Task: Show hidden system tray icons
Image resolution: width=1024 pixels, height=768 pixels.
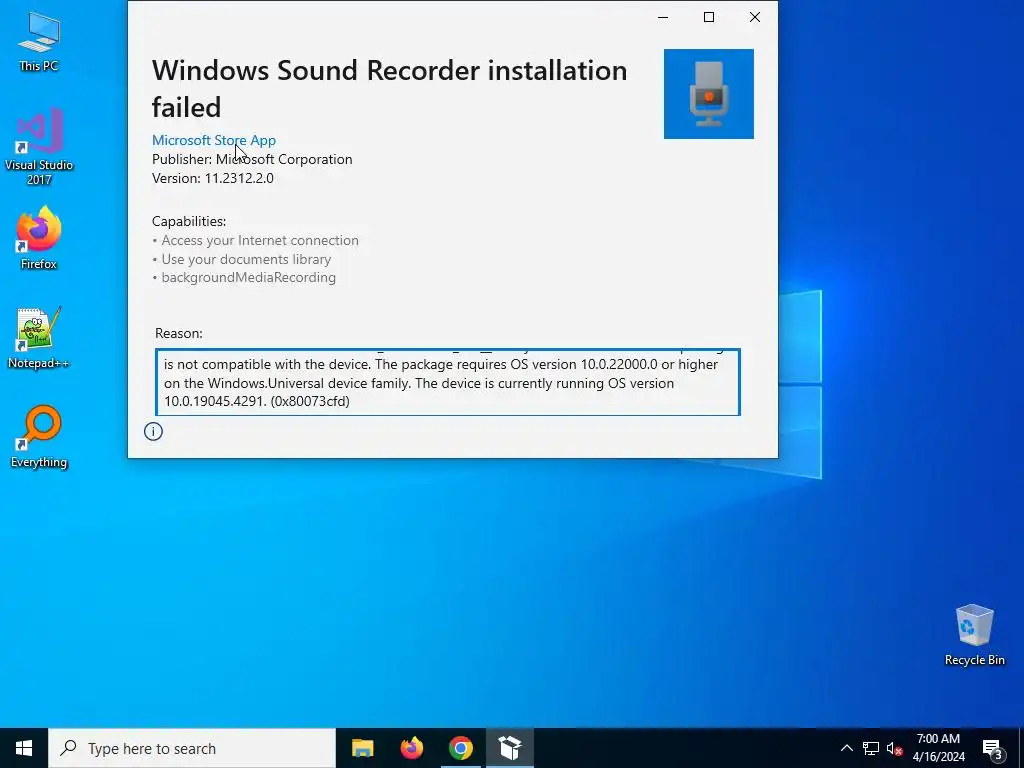Action: point(846,748)
